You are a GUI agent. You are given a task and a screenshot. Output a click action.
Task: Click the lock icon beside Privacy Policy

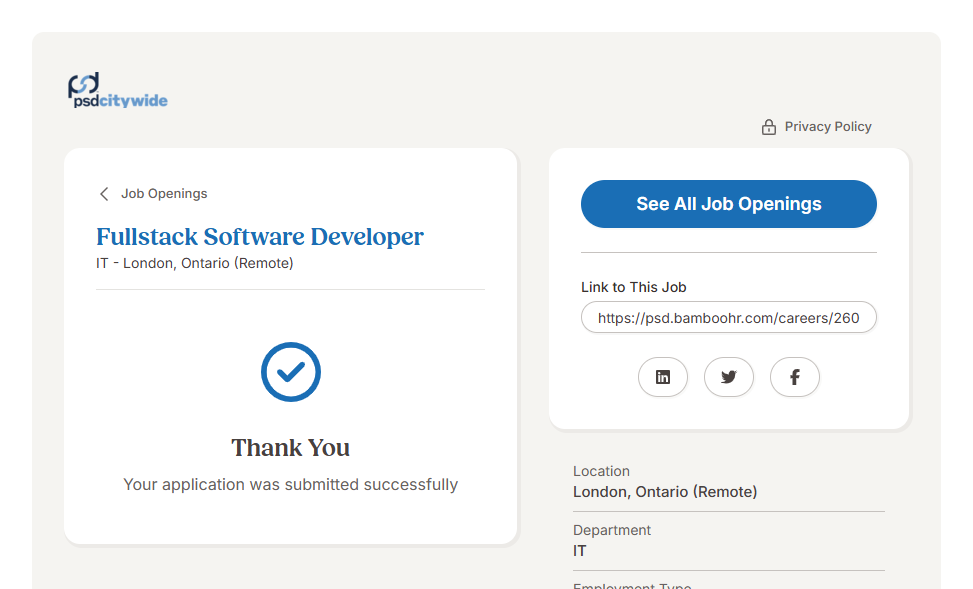[768, 127]
